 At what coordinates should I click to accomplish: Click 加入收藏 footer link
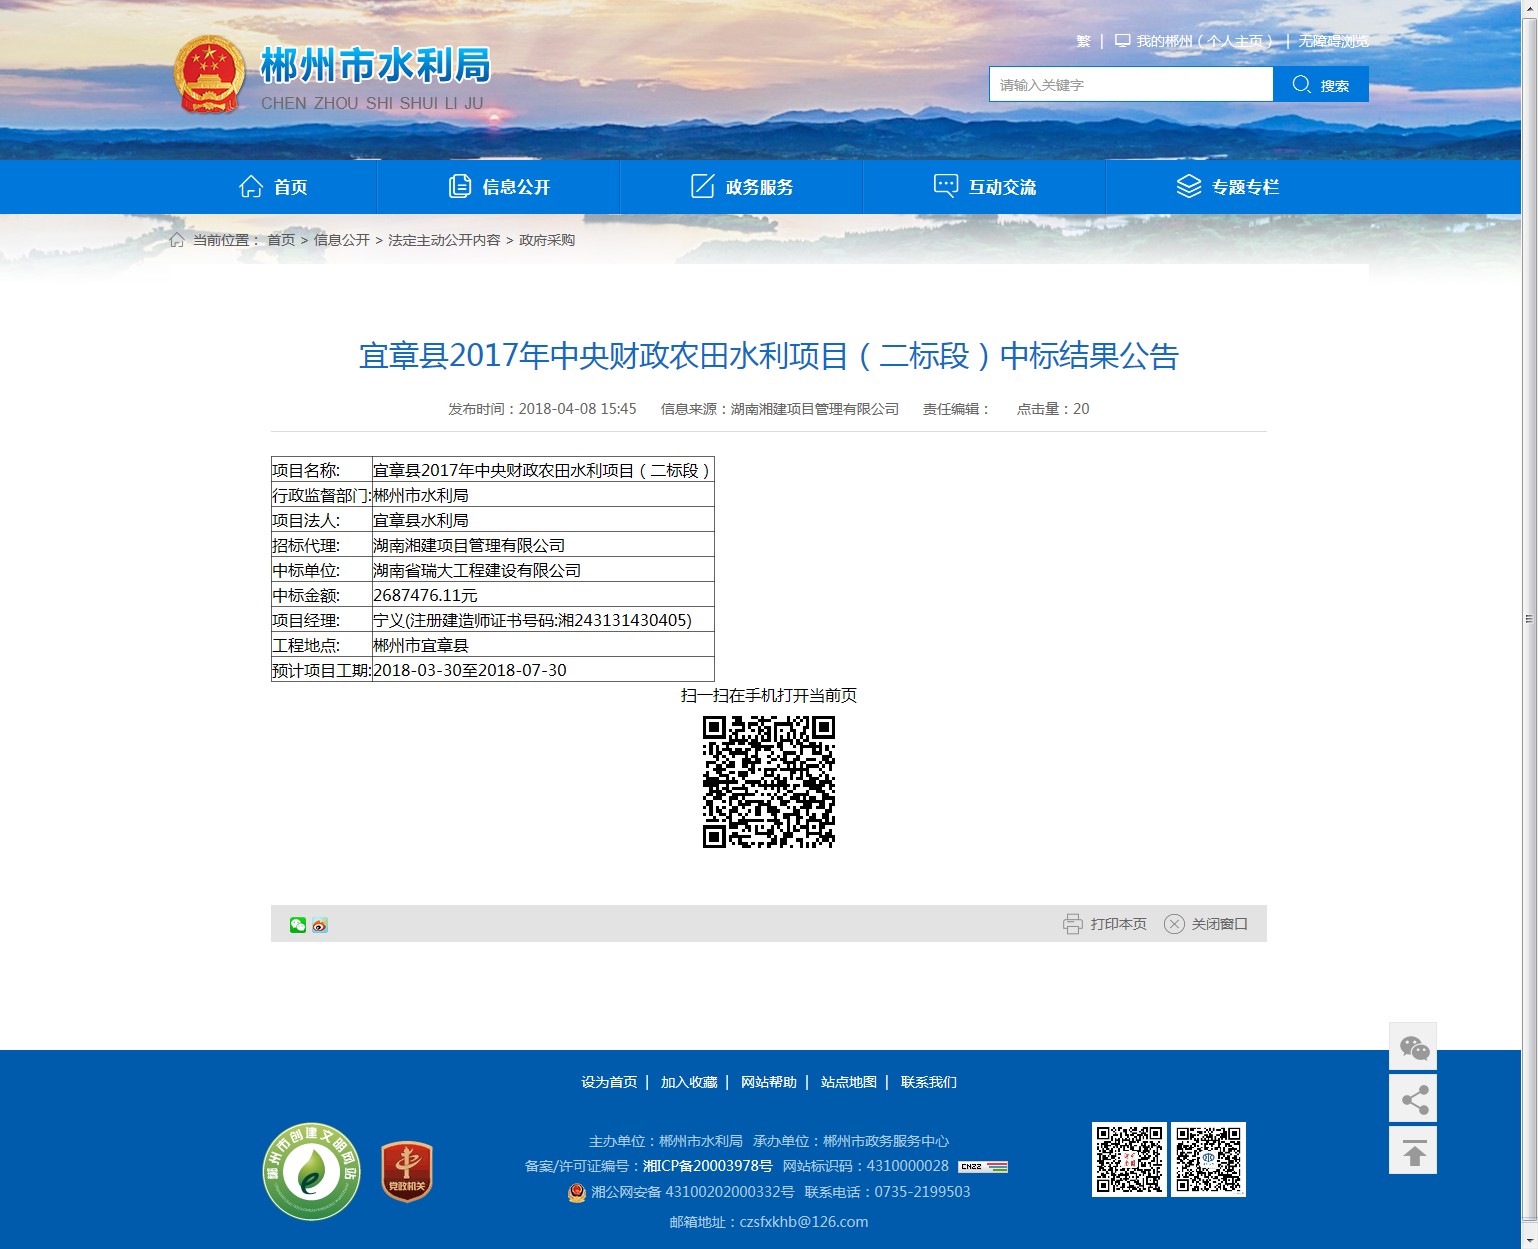click(x=689, y=1082)
